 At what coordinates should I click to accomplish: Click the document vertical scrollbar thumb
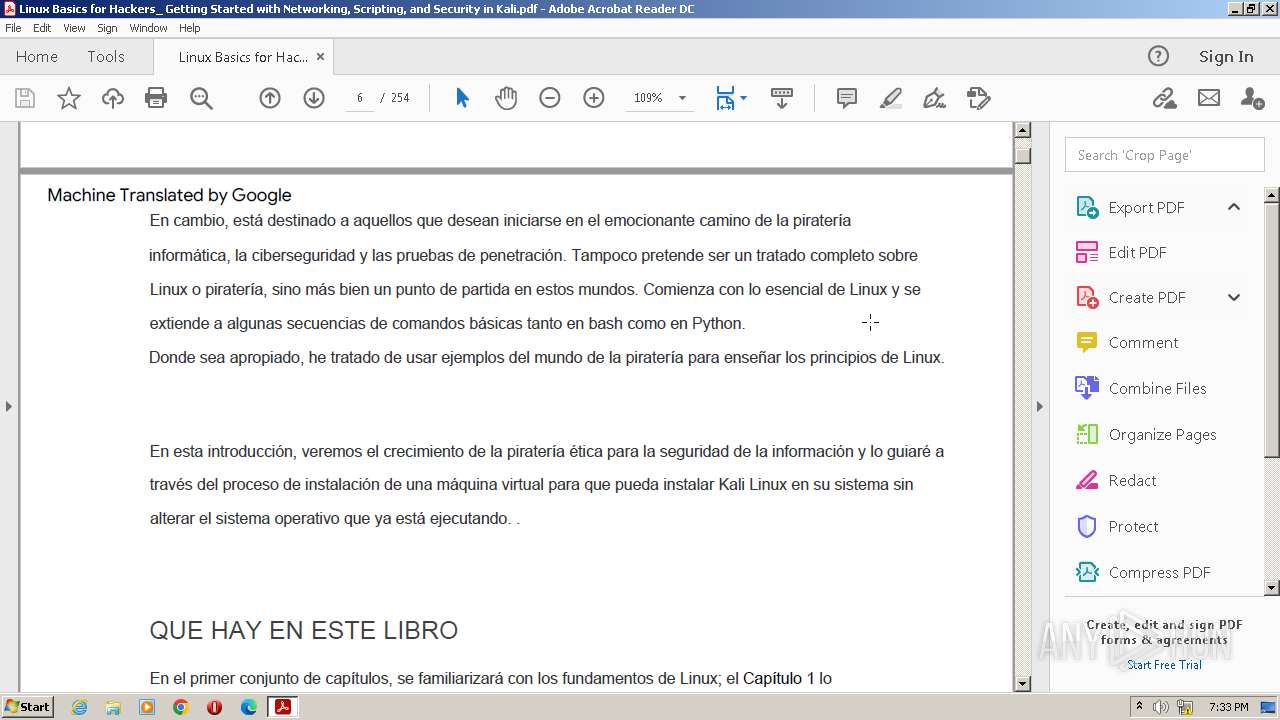1022,155
